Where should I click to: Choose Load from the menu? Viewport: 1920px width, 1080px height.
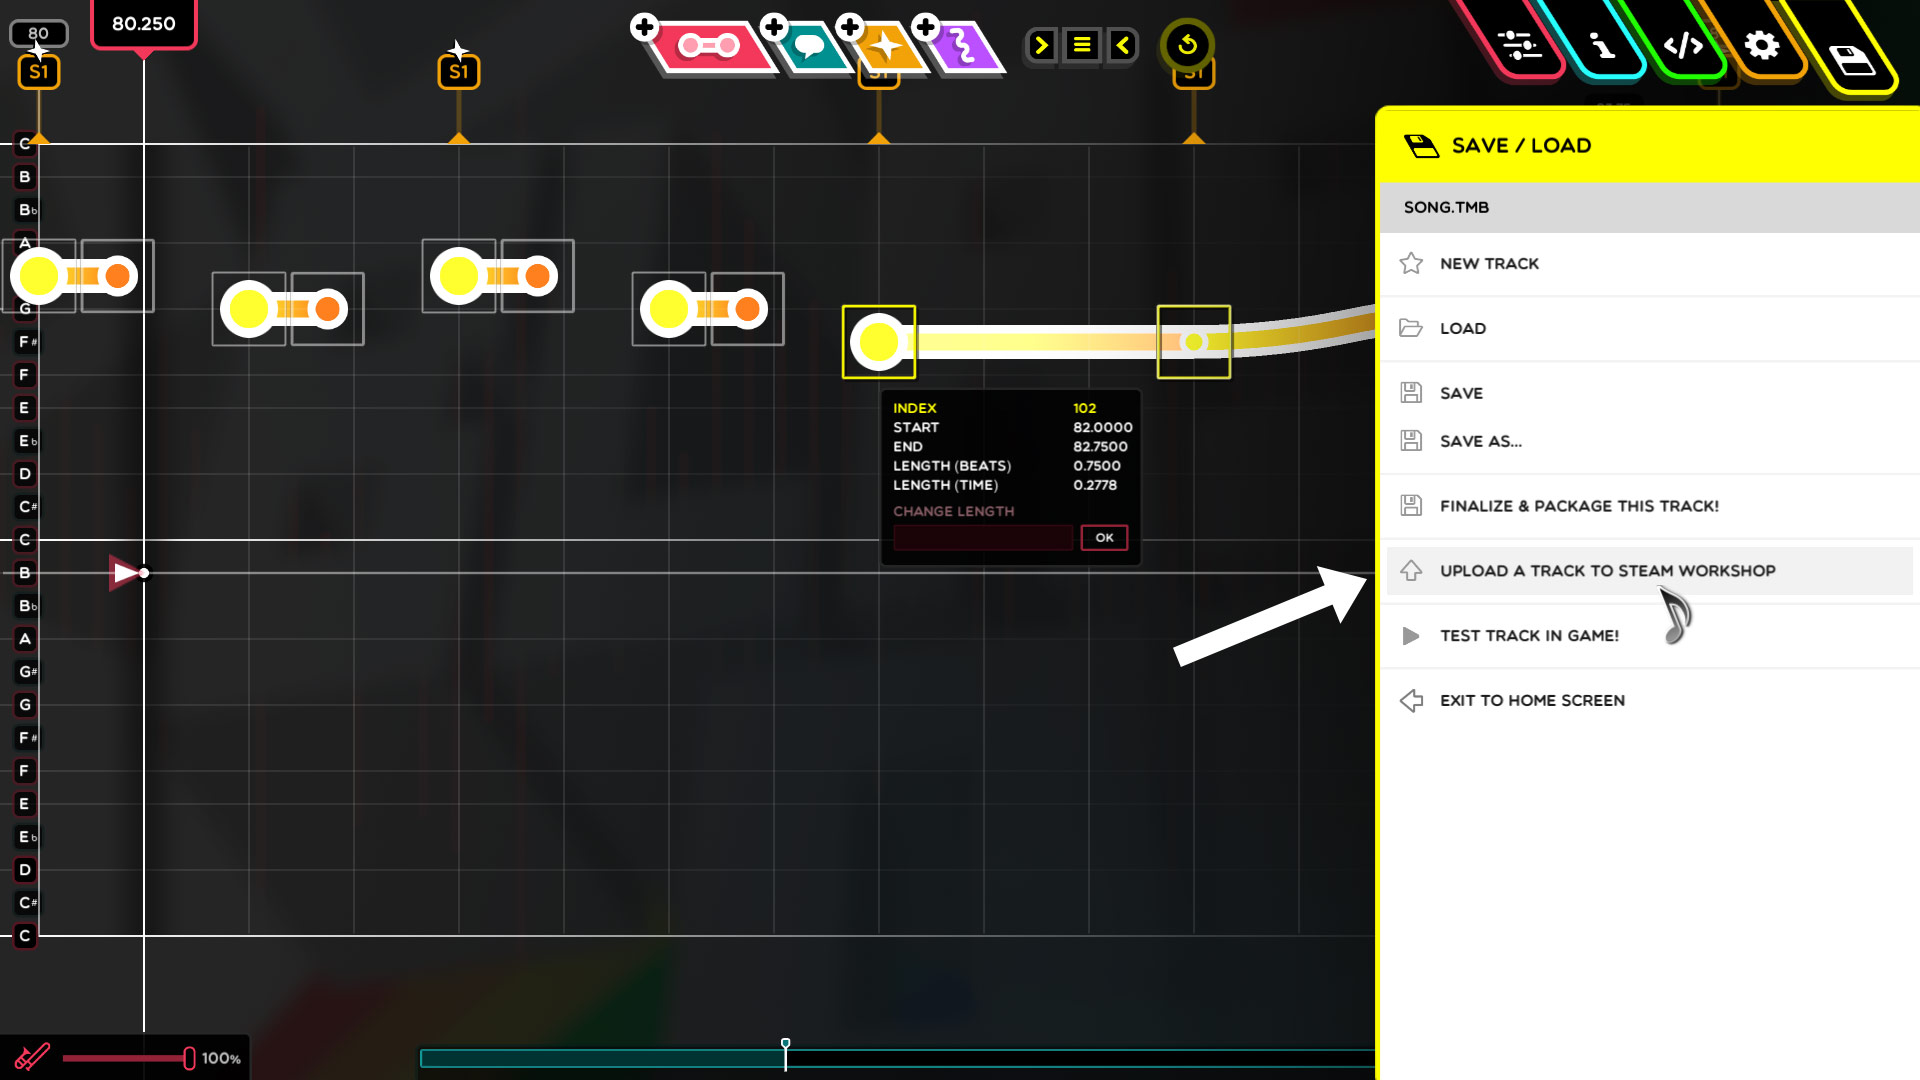1462,328
